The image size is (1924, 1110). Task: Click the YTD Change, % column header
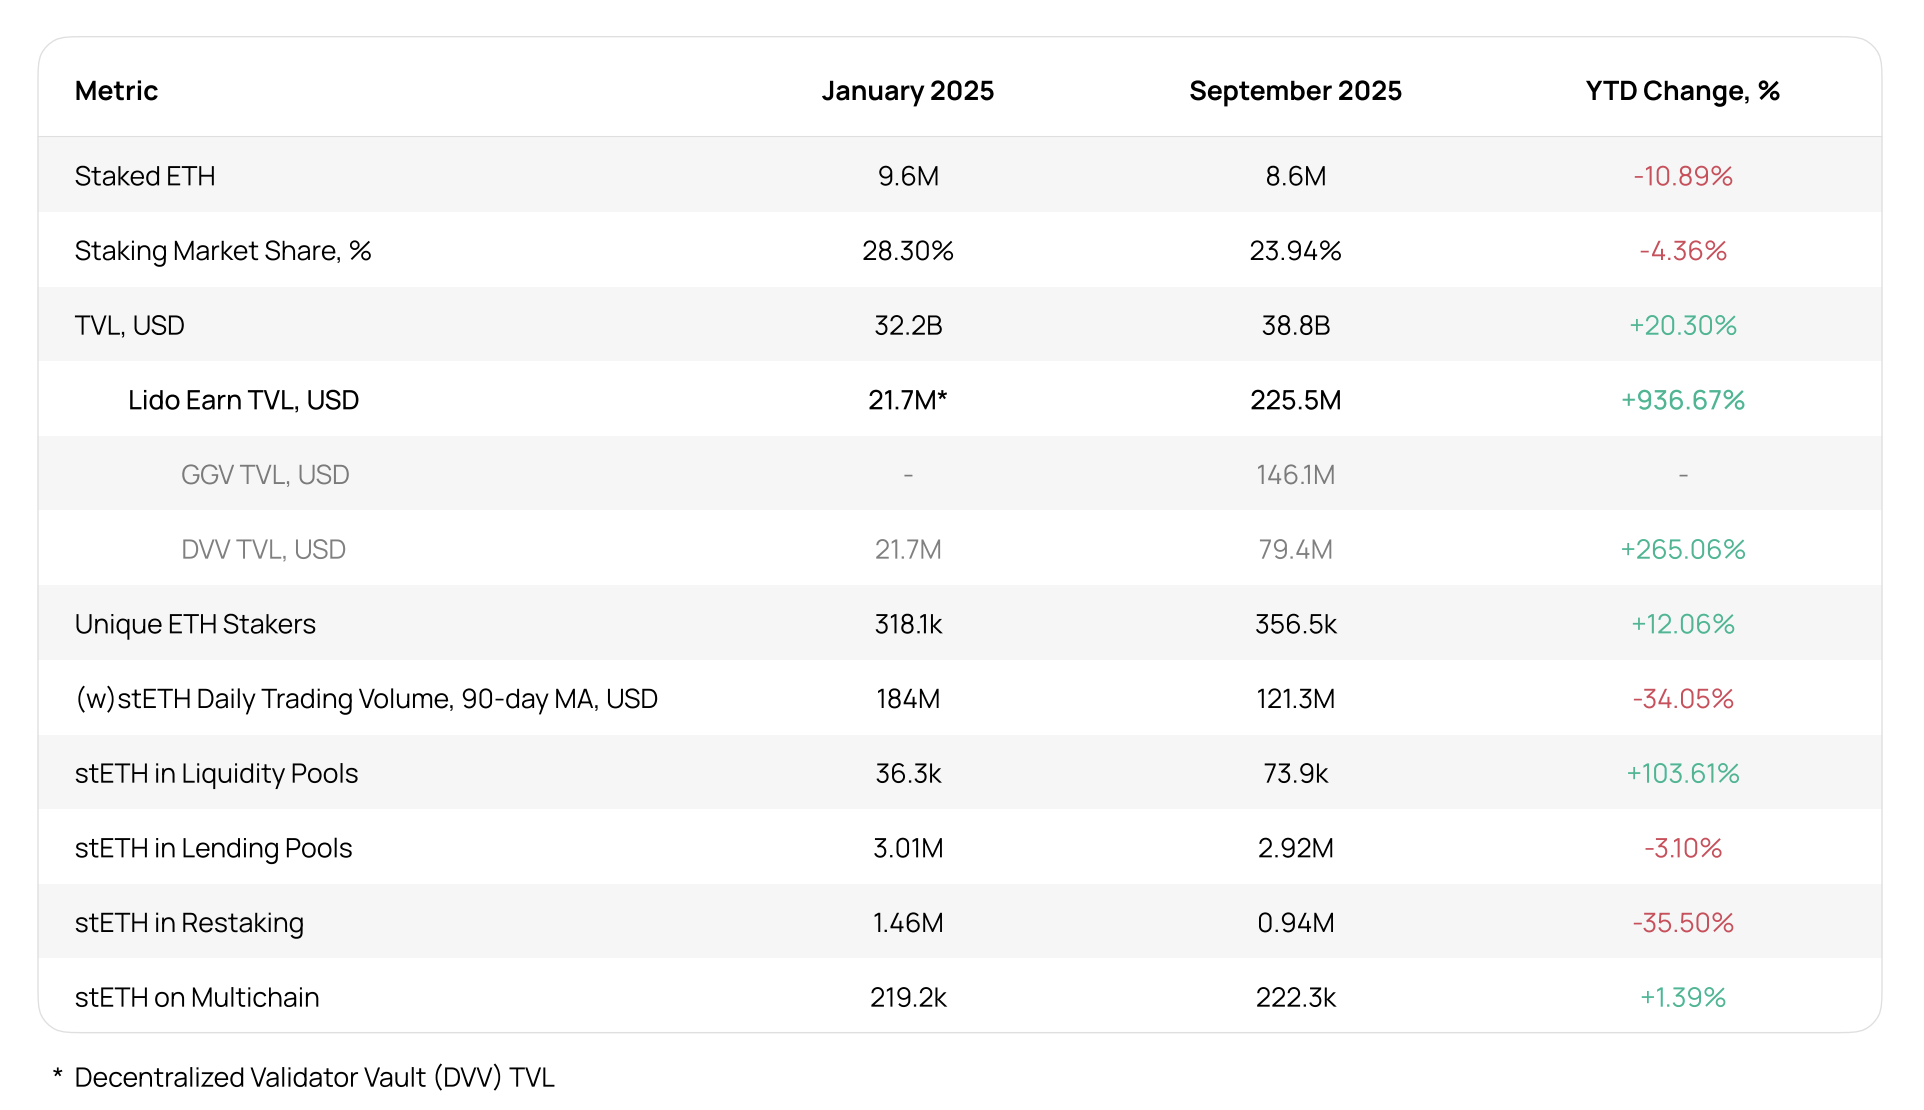(x=1682, y=91)
